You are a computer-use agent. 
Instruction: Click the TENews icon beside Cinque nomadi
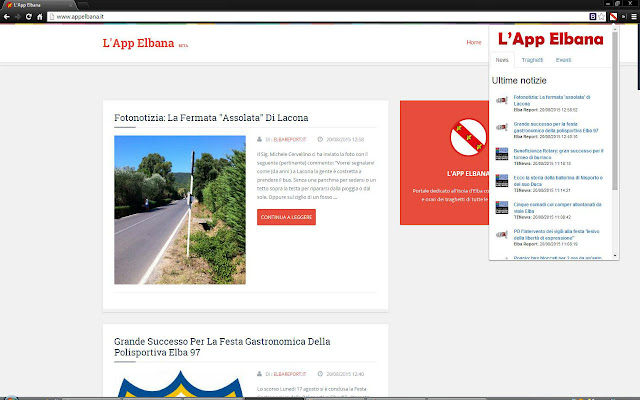pos(502,207)
